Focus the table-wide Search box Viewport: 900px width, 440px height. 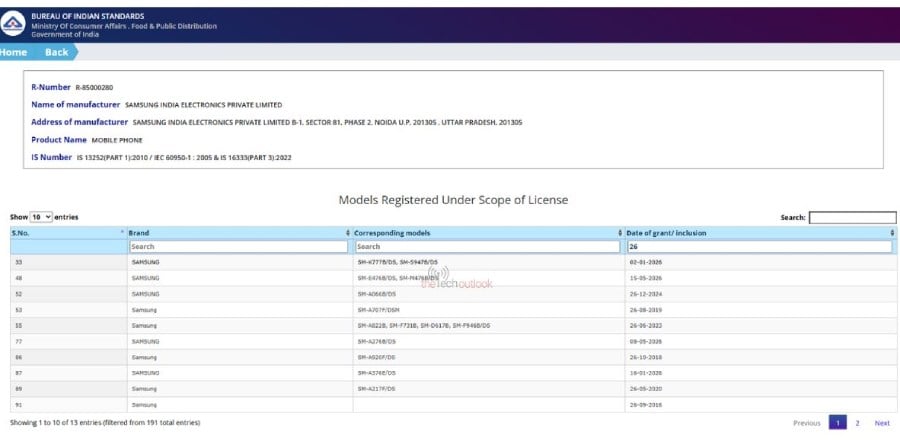coord(852,217)
